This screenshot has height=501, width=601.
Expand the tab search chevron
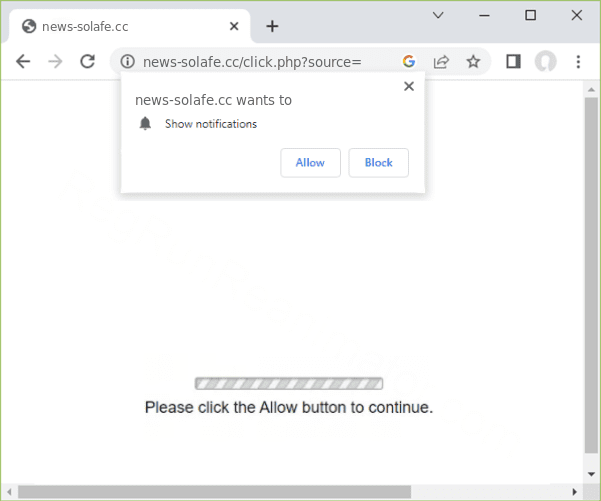[x=438, y=15]
